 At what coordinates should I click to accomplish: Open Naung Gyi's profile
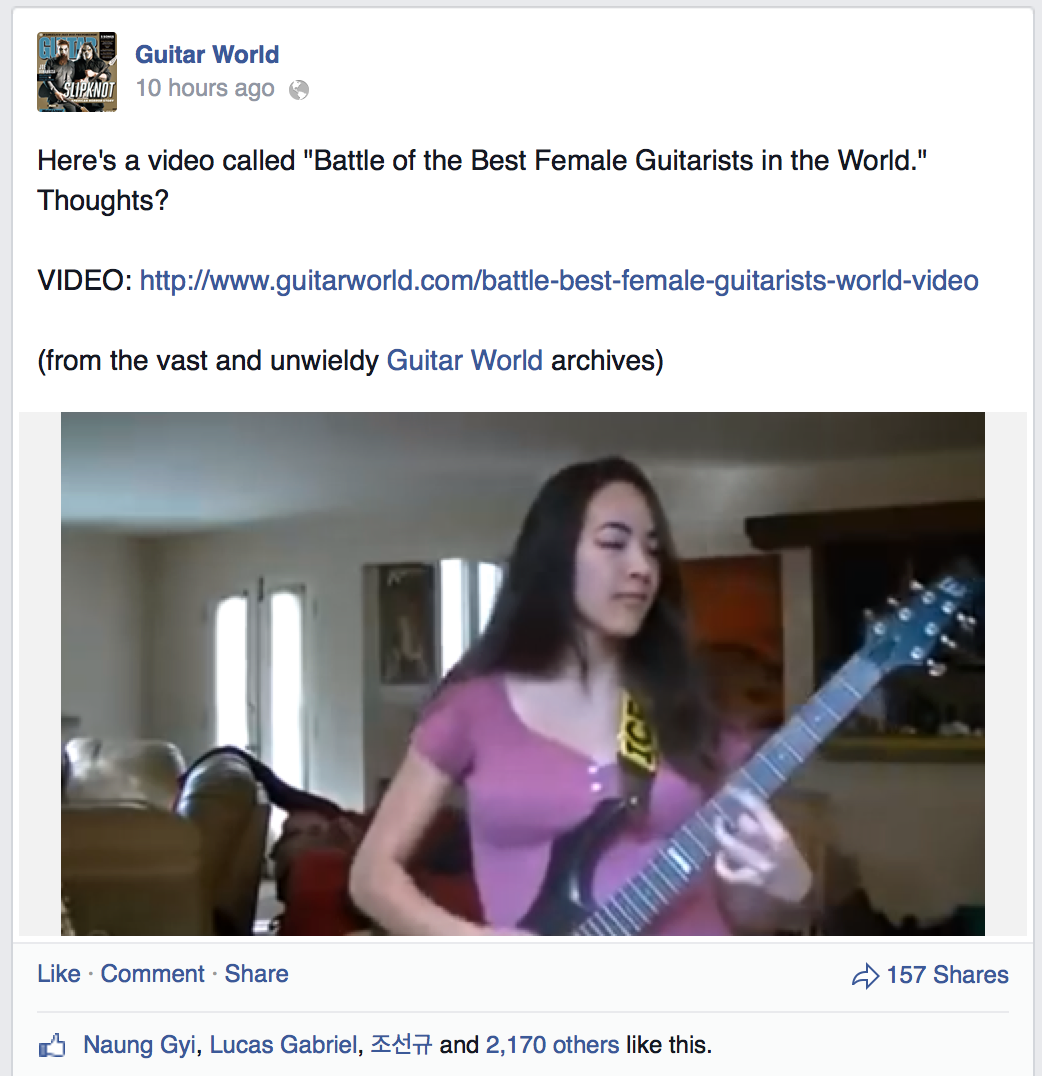click(x=139, y=1045)
